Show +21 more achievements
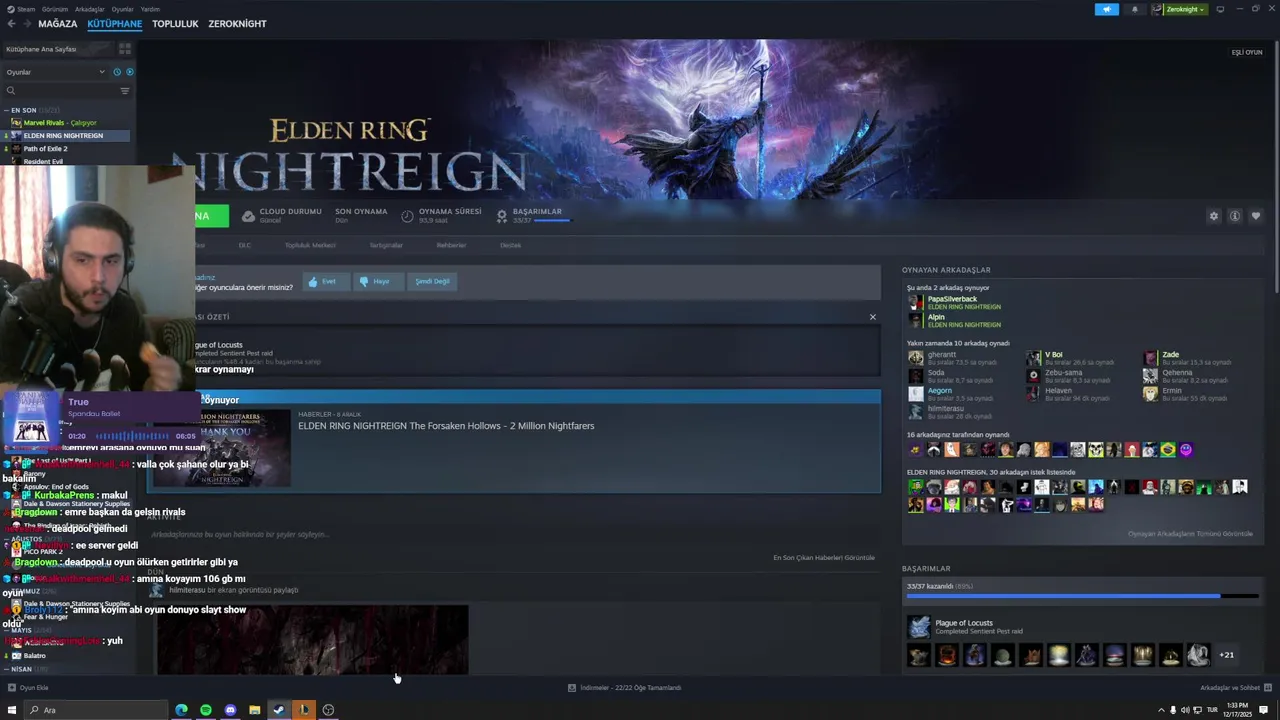 [x=1226, y=655]
